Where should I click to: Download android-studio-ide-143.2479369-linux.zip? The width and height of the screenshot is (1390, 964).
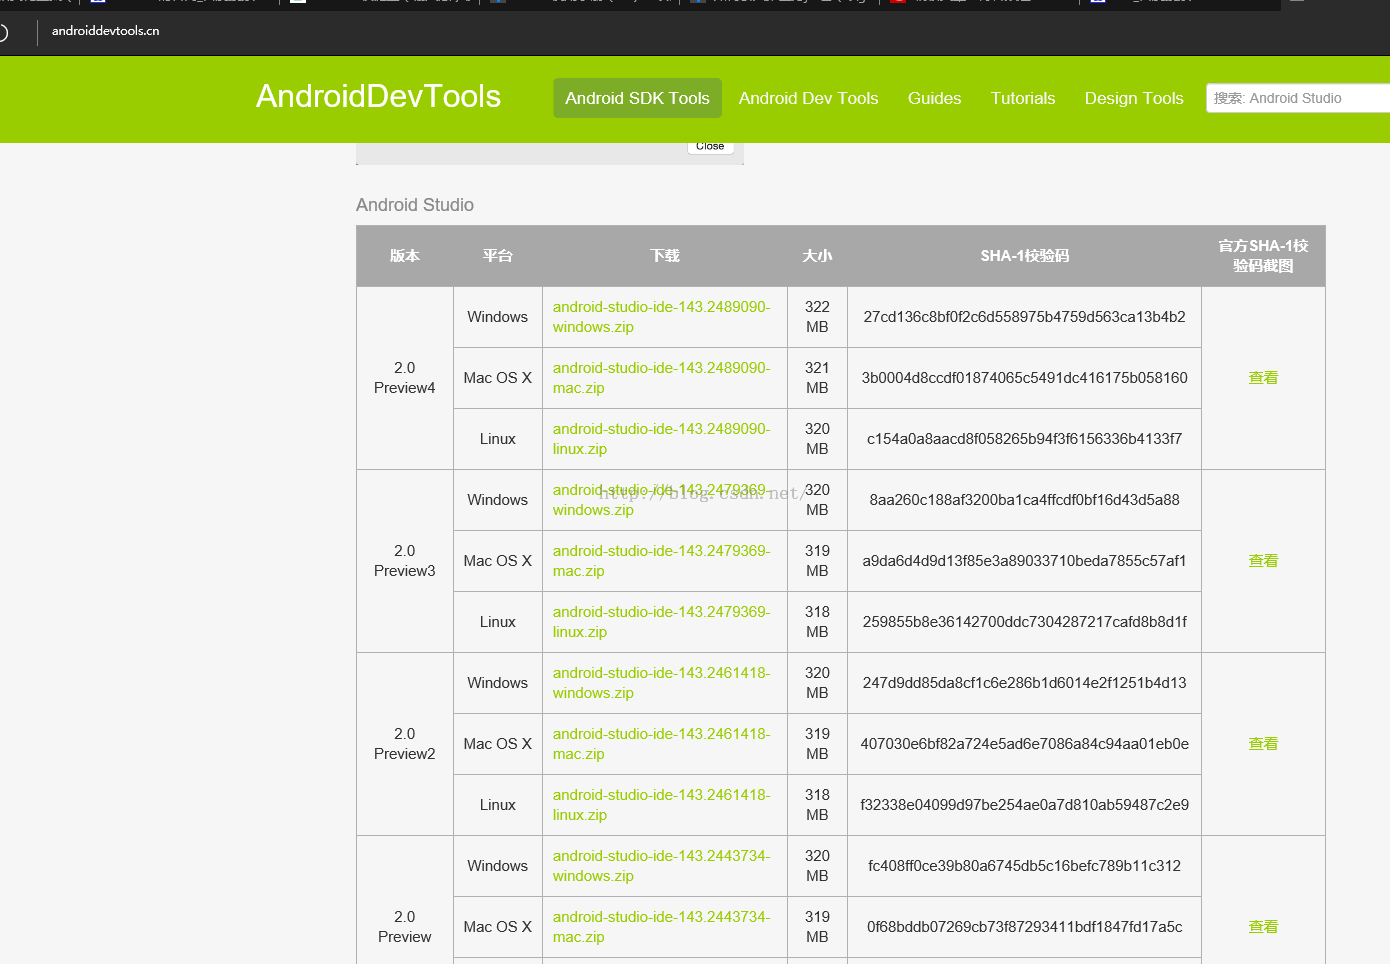tap(661, 622)
